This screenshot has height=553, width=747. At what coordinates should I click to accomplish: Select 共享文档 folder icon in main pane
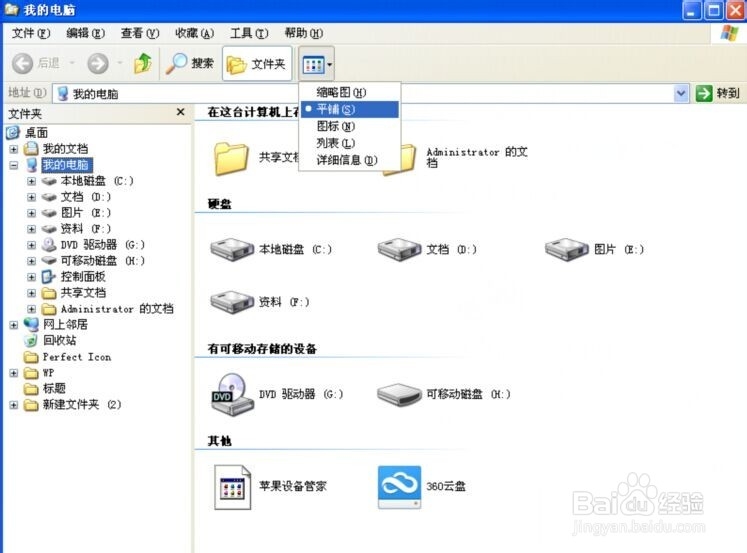tap(232, 158)
